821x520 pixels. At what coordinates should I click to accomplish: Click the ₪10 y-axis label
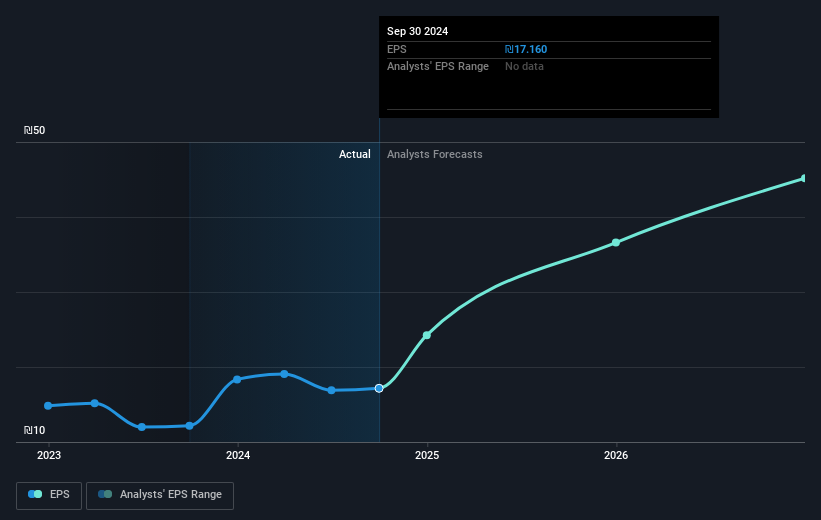(x=35, y=430)
